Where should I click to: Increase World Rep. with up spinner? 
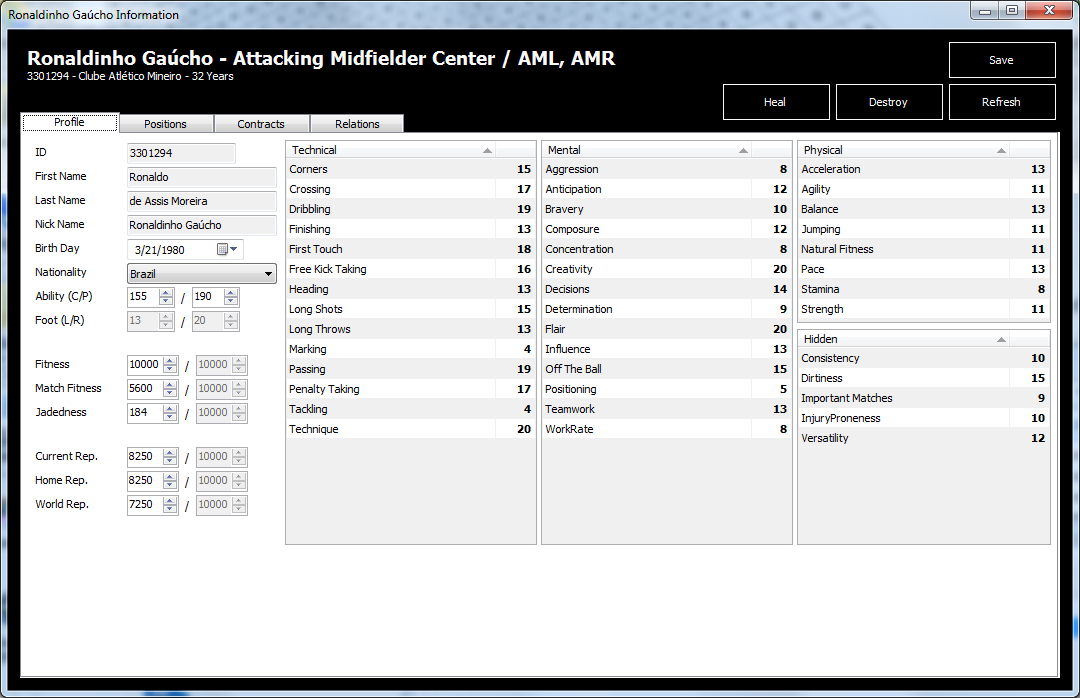170,500
